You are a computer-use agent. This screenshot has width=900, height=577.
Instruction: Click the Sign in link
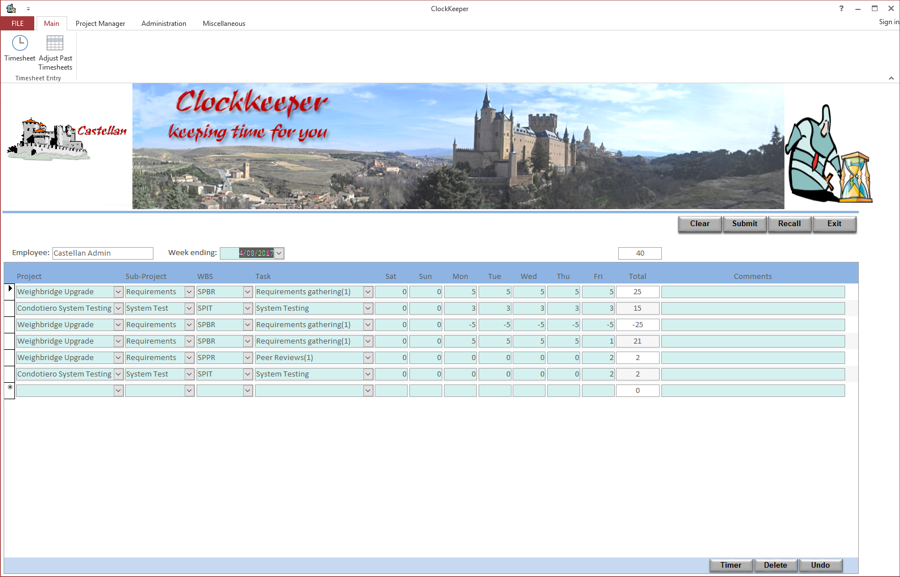click(x=889, y=22)
